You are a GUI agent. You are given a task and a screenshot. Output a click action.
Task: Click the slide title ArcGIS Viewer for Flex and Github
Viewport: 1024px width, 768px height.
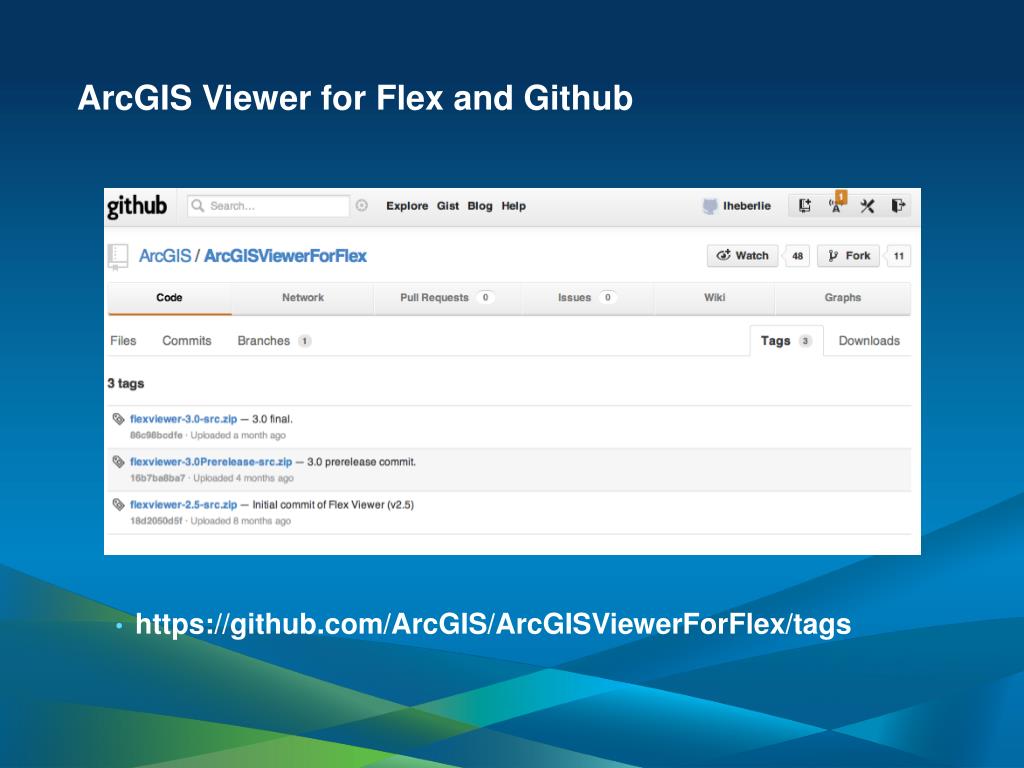[x=355, y=98]
